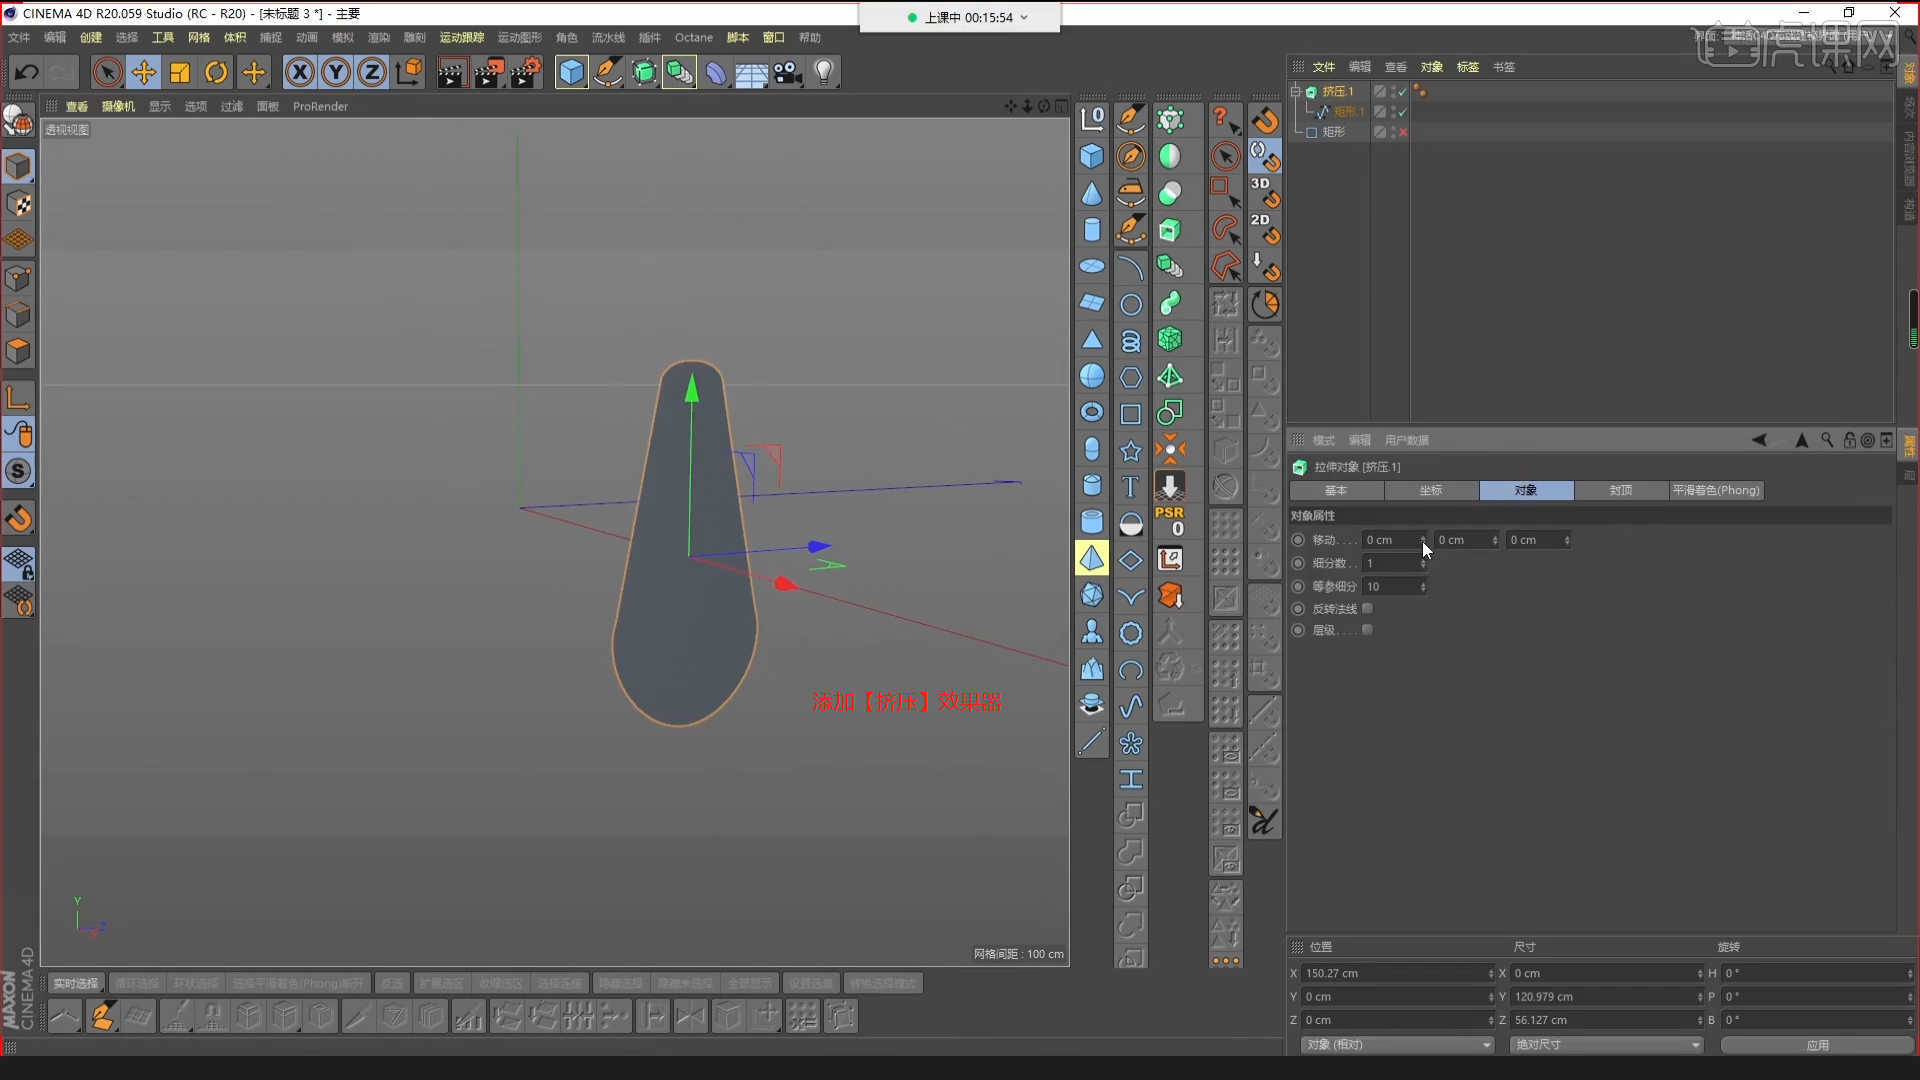Open Object Manager 标签 menu

1468,67
